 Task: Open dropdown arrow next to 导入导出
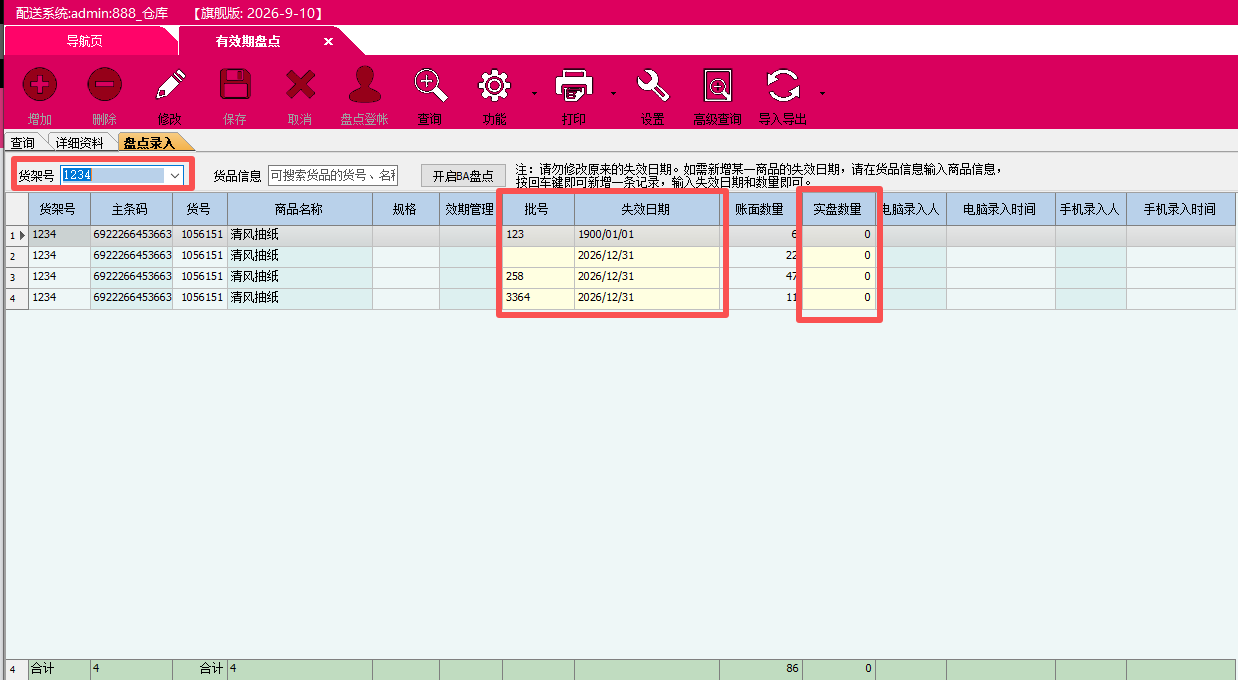coord(822,94)
